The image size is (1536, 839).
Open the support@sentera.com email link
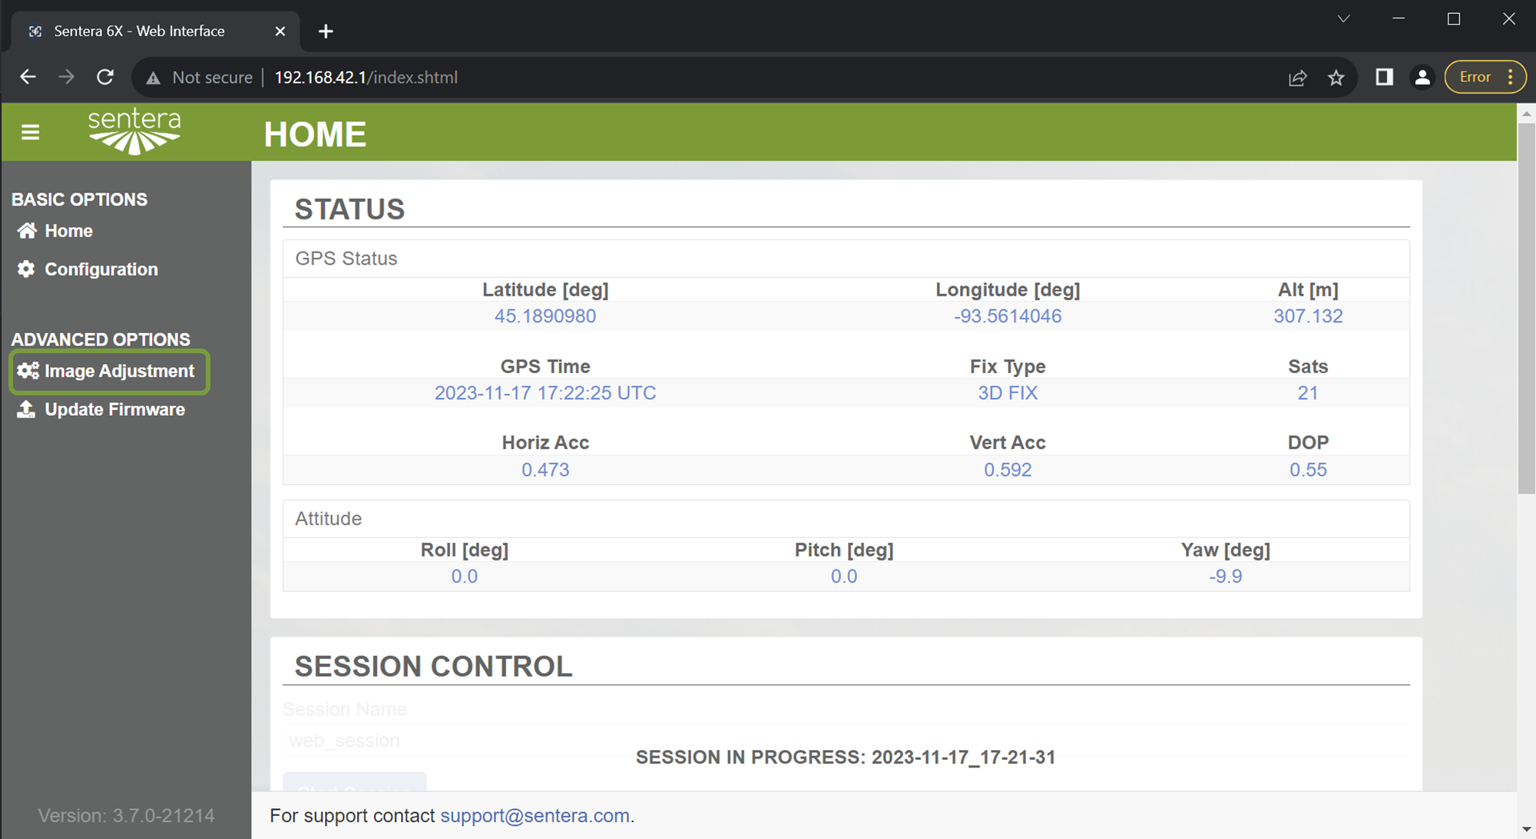[535, 815]
